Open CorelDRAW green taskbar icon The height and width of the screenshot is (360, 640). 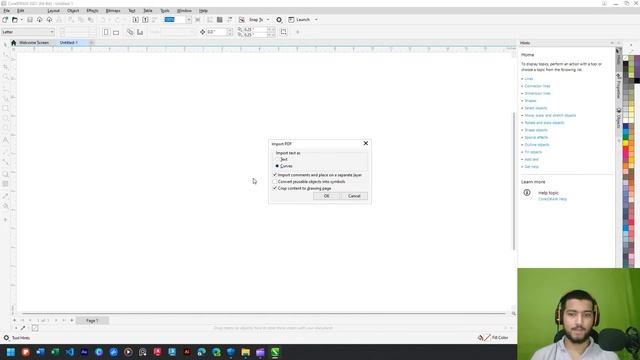click(275, 352)
